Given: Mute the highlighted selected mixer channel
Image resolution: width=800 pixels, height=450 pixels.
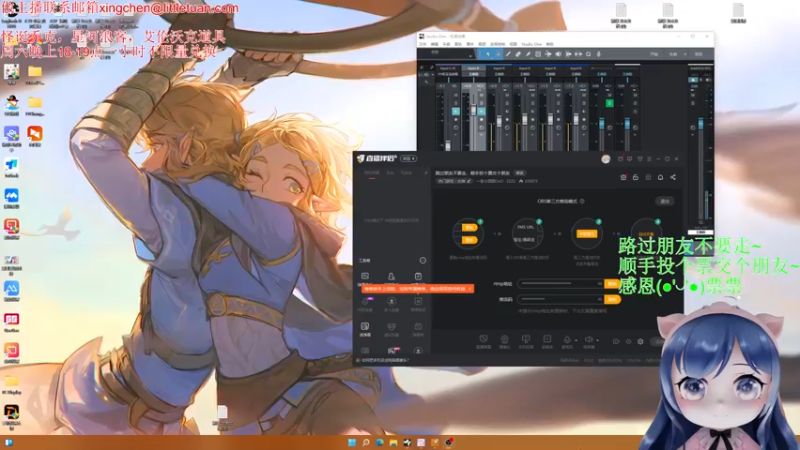Looking at the screenshot, I should coord(481,95).
